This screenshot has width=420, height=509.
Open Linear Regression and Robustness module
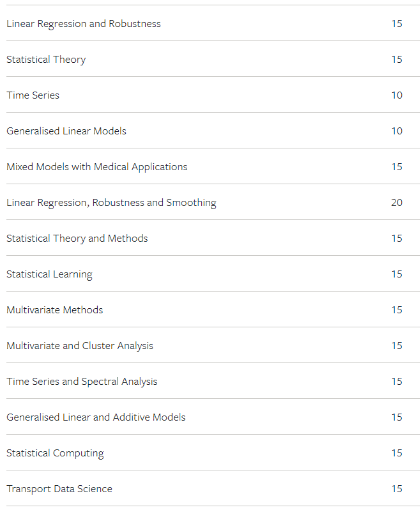click(x=83, y=24)
